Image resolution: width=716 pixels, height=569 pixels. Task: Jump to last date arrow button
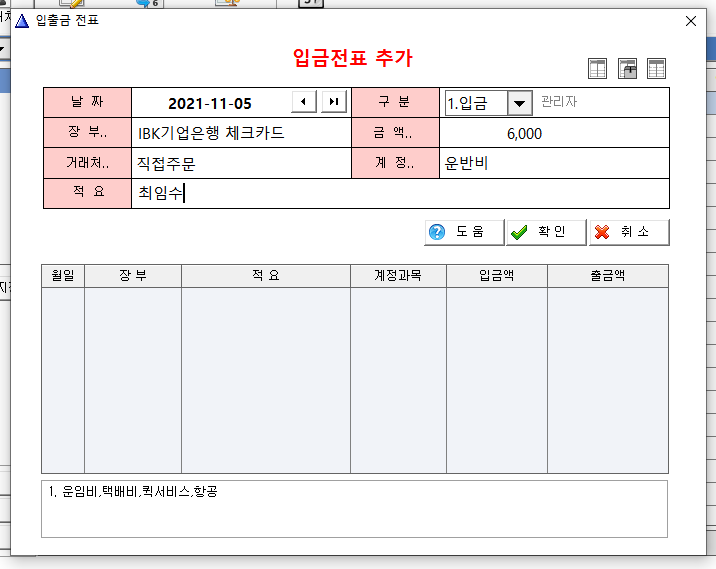coord(334,101)
